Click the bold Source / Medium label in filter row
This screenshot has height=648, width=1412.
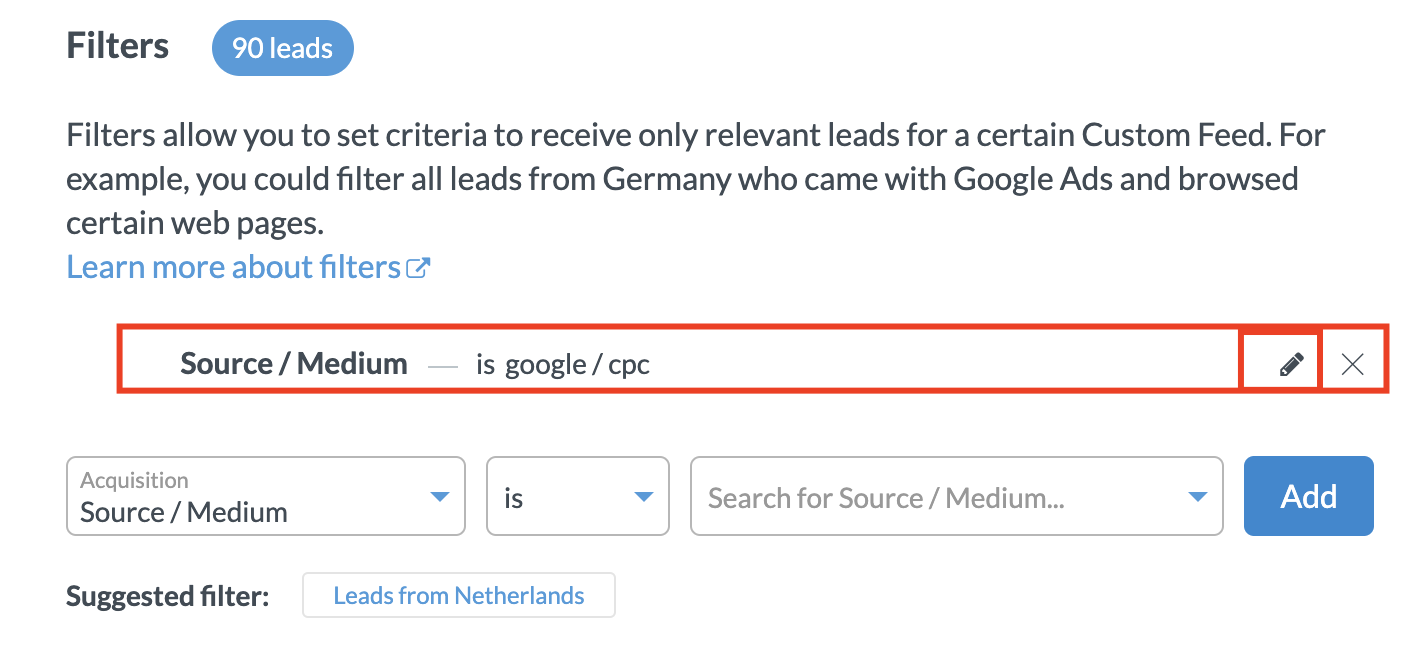pyautogui.click(x=294, y=363)
